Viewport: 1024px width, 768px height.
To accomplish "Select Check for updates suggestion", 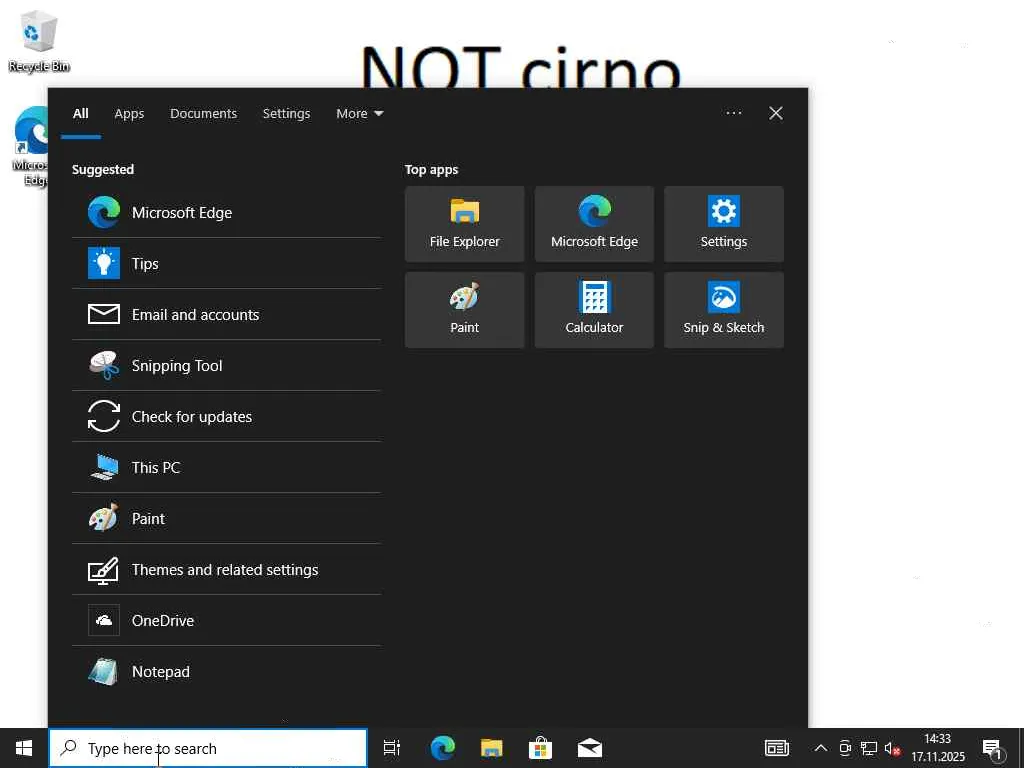I will point(226,416).
